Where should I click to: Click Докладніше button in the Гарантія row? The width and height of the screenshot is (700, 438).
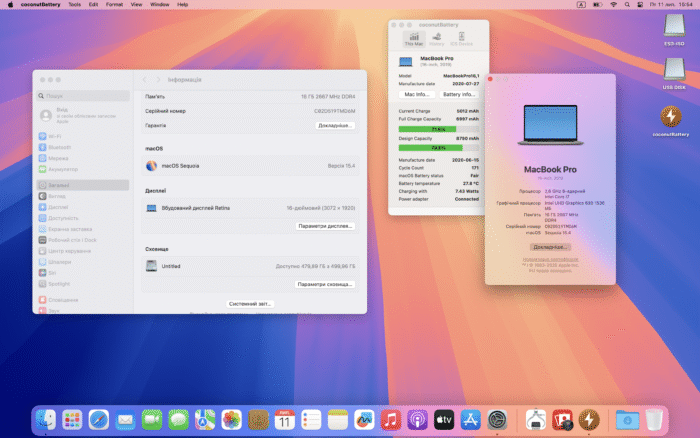point(335,125)
